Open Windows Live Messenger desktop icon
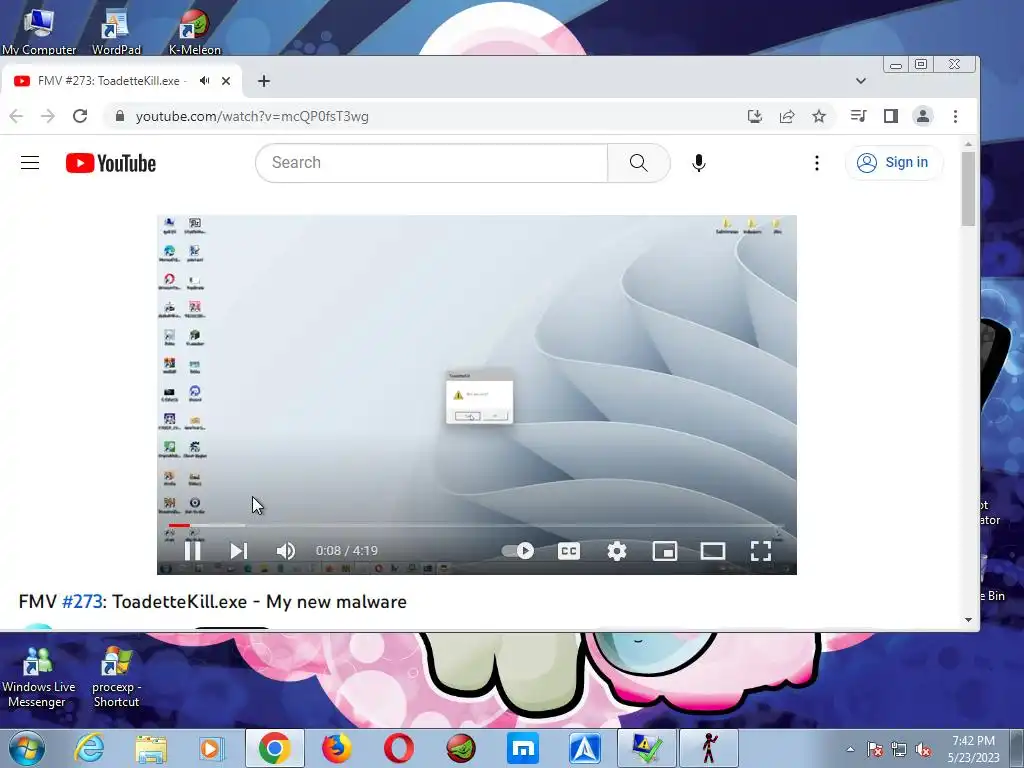This screenshot has width=1024, height=768. [x=38, y=677]
